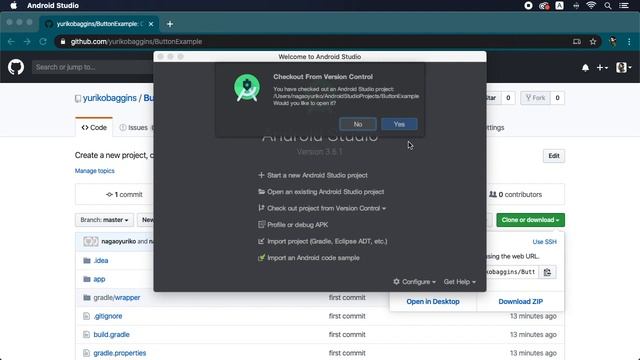Click Use SSH link
This screenshot has width=640, height=360.
[544, 242]
